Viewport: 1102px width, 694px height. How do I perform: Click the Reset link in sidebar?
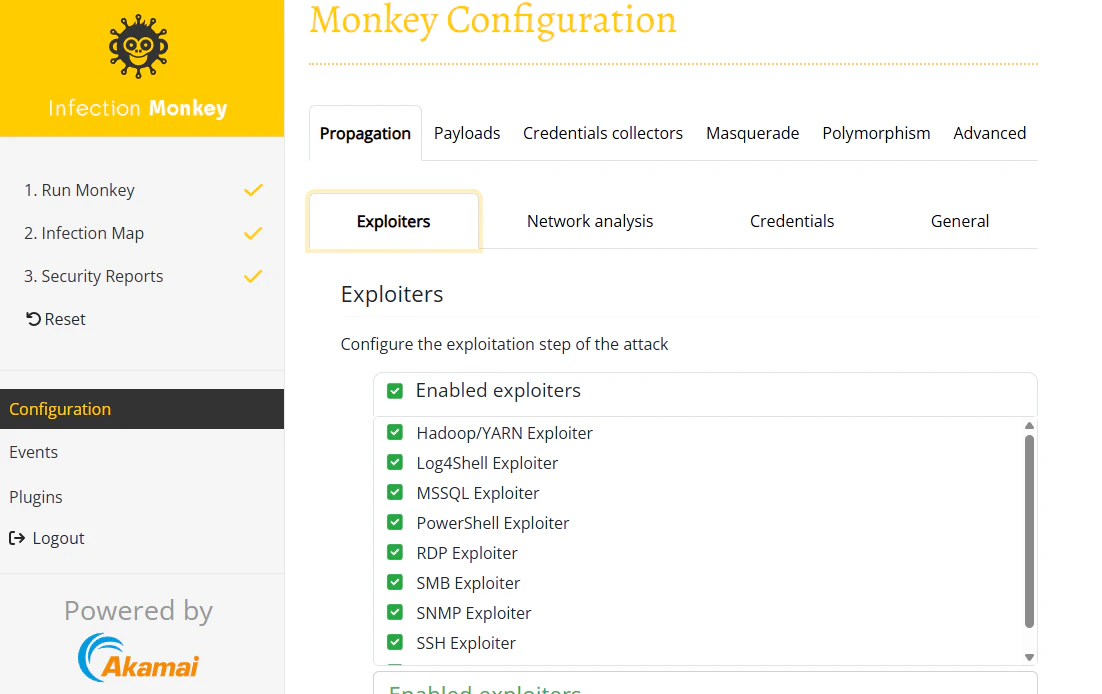(56, 319)
